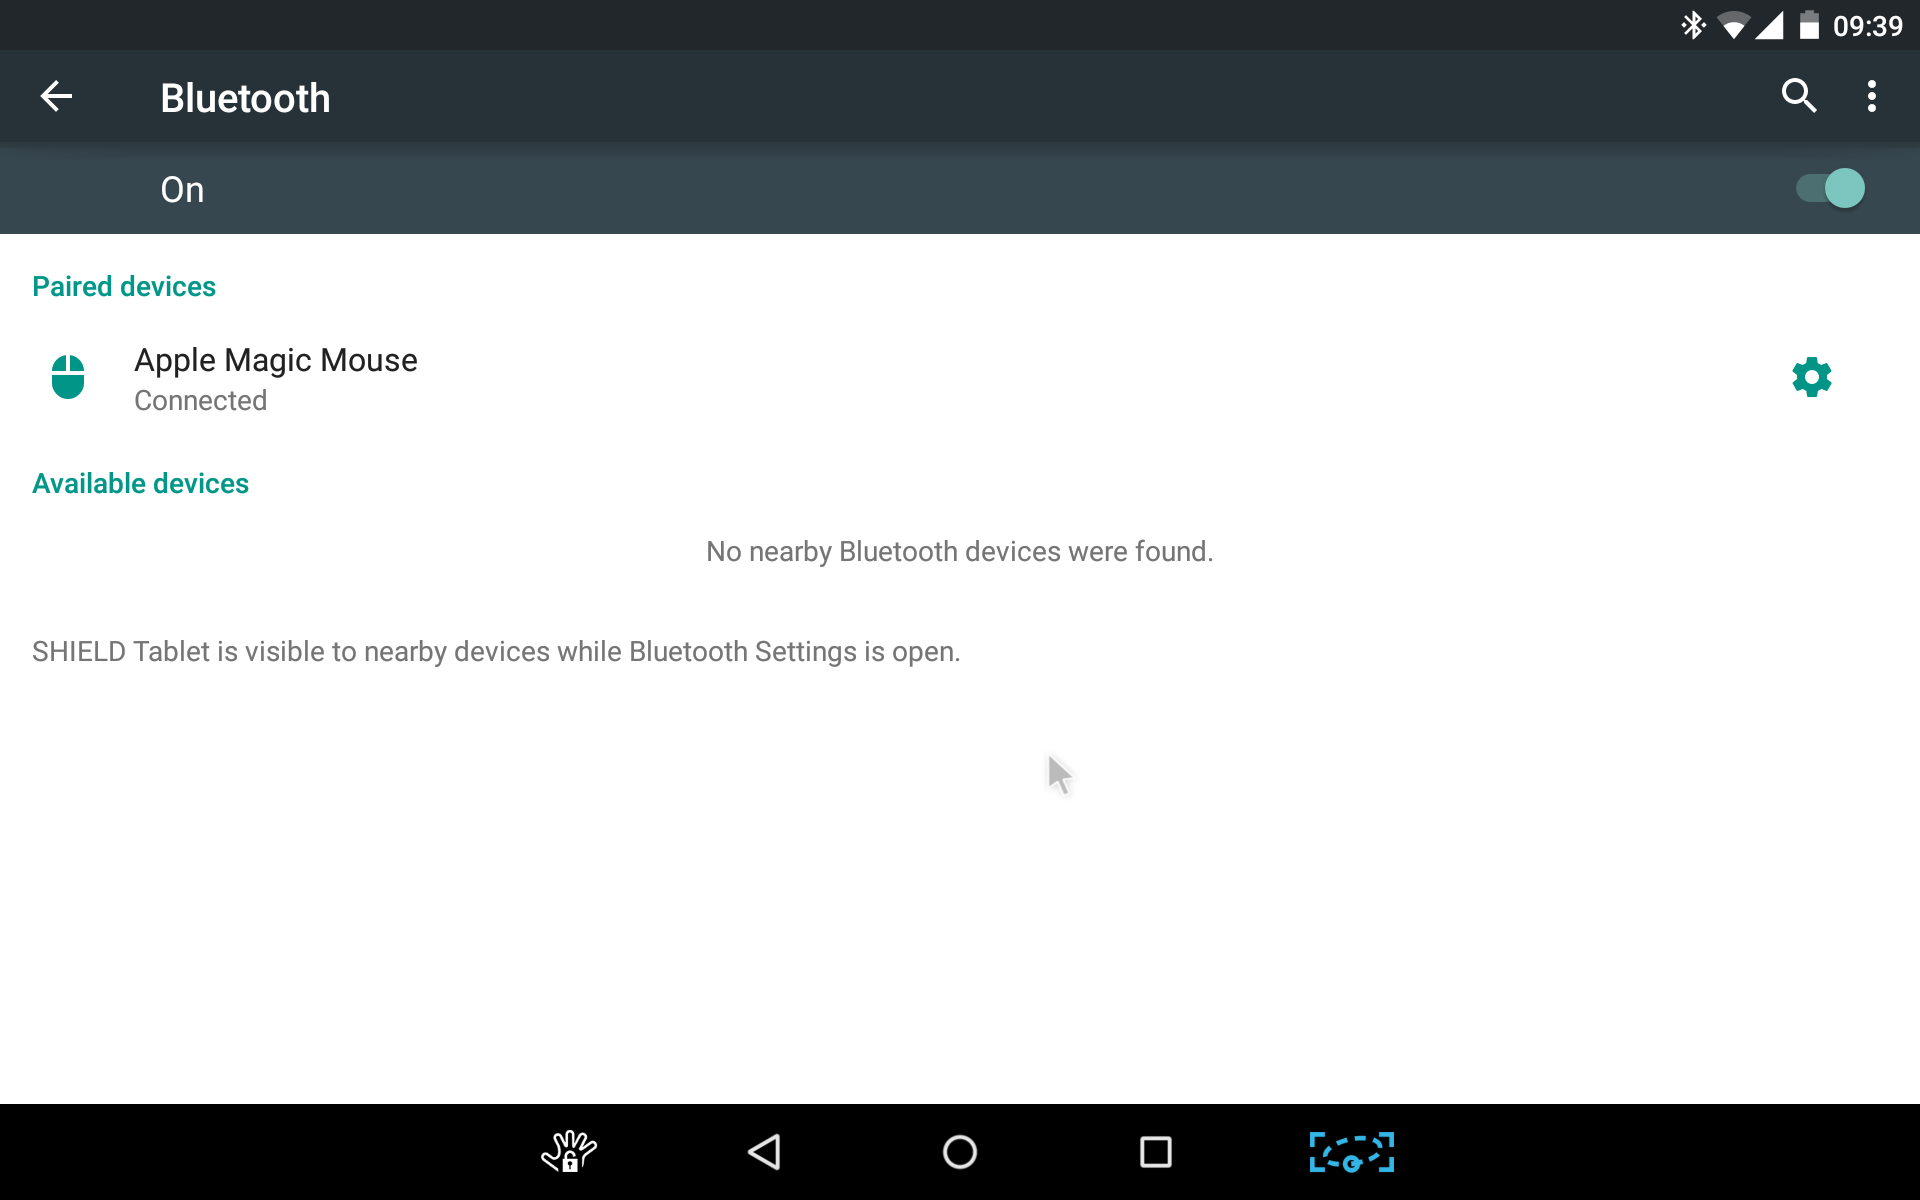Expand the Paired devices section
The width and height of the screenshot is (1920, 1200).
tap(123, 288)
